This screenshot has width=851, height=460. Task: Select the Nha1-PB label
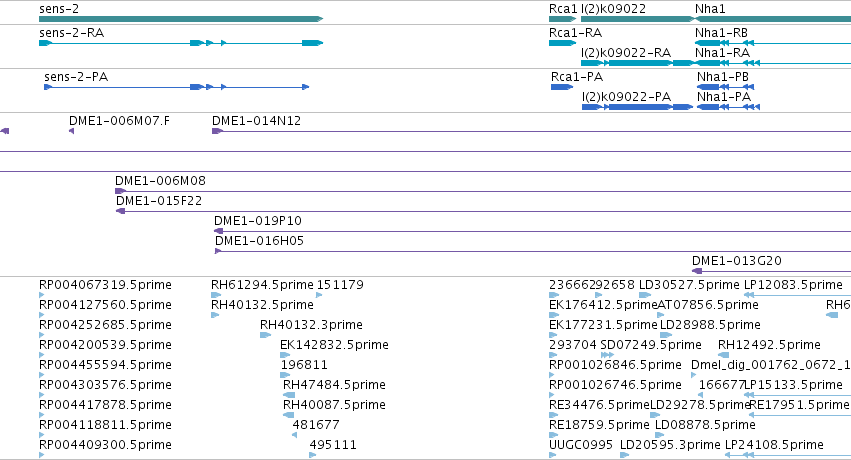pos(723,76)
